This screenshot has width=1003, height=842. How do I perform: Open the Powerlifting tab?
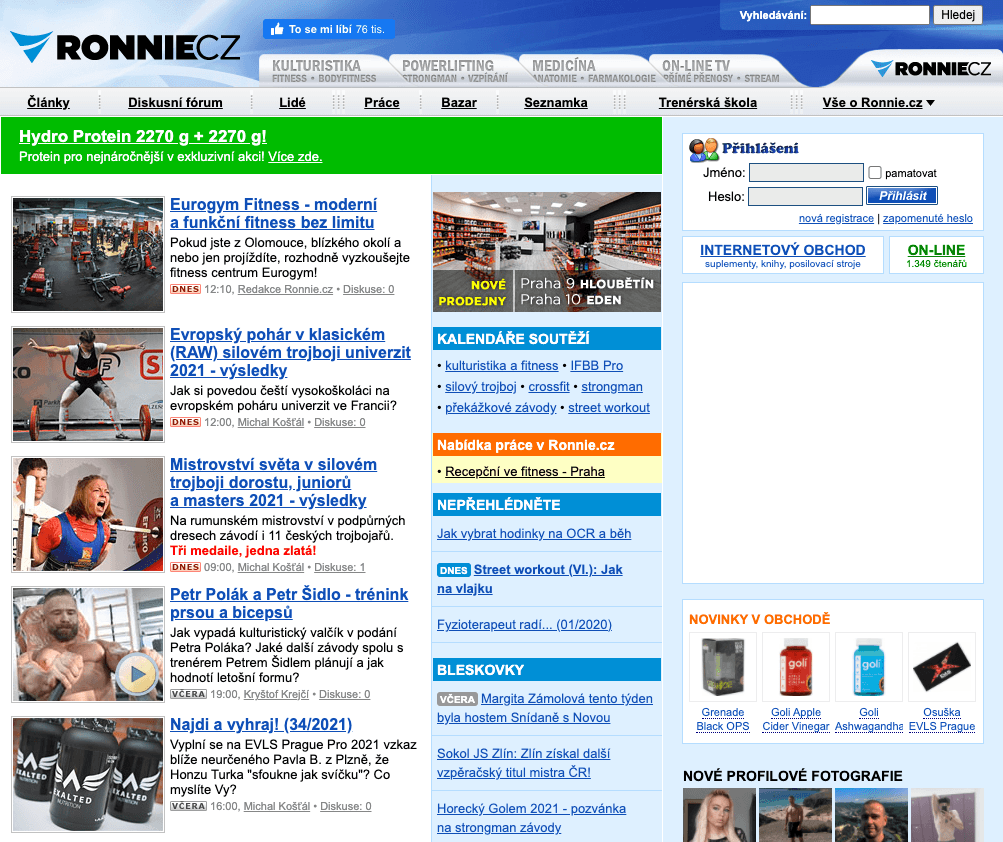point(454,70)
